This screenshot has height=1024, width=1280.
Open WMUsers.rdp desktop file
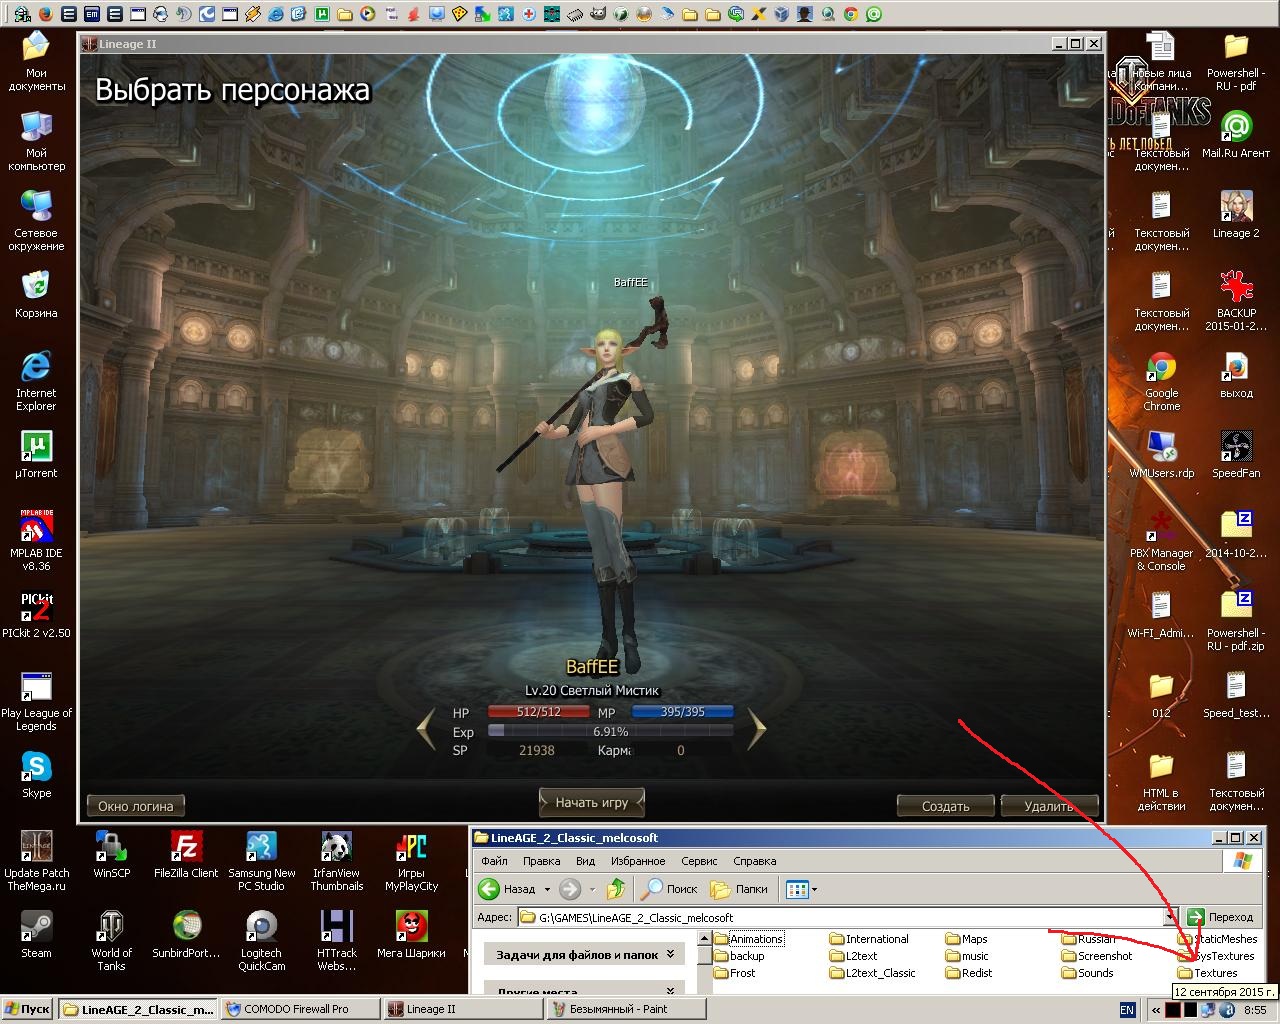[x=1161, y=454]
